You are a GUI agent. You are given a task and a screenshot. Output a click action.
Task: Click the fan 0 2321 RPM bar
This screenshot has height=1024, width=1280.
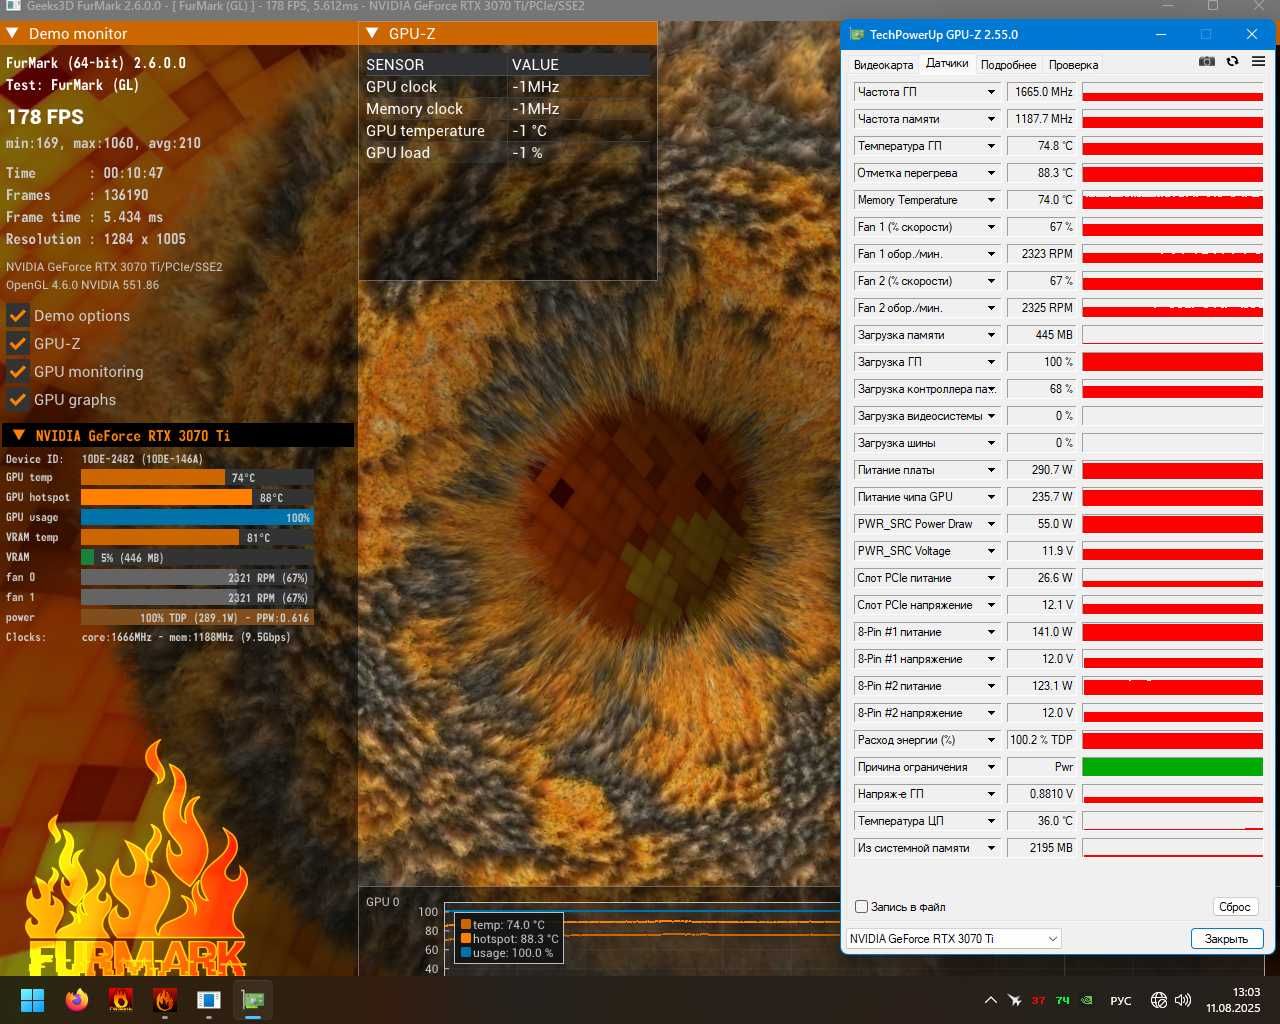tap(197, 578)
